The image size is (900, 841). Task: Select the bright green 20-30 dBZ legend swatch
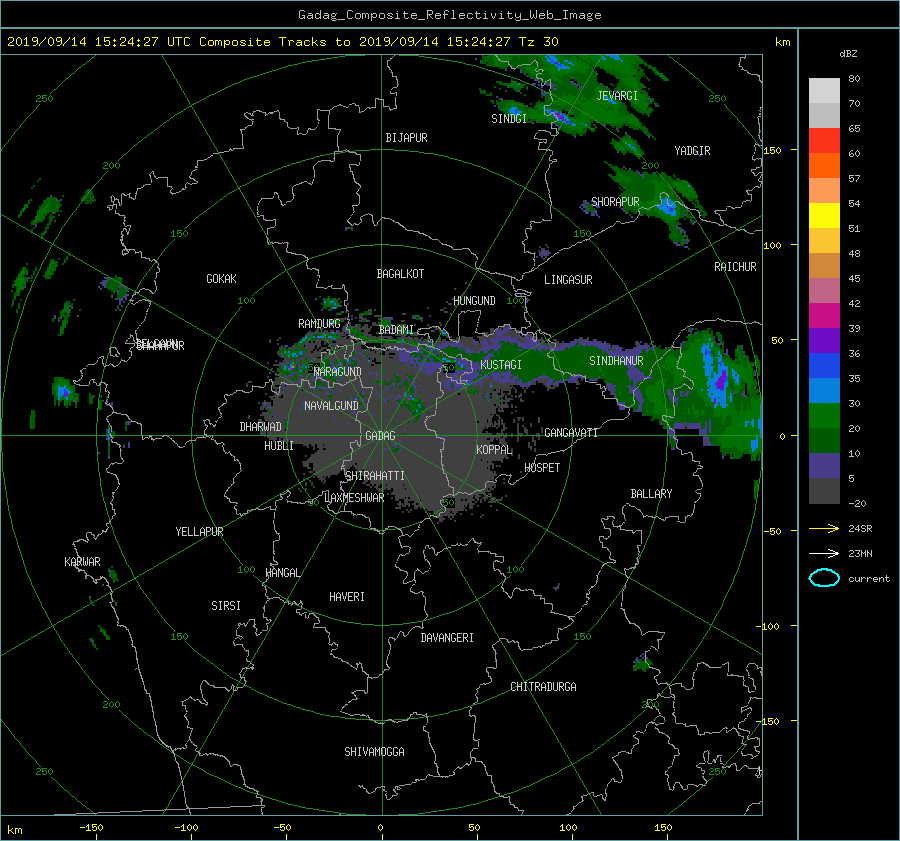[824, 415]
